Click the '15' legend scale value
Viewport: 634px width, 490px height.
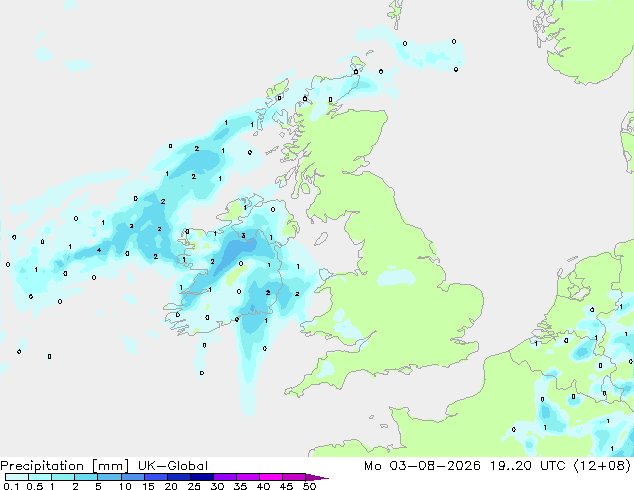pos(148,486)
